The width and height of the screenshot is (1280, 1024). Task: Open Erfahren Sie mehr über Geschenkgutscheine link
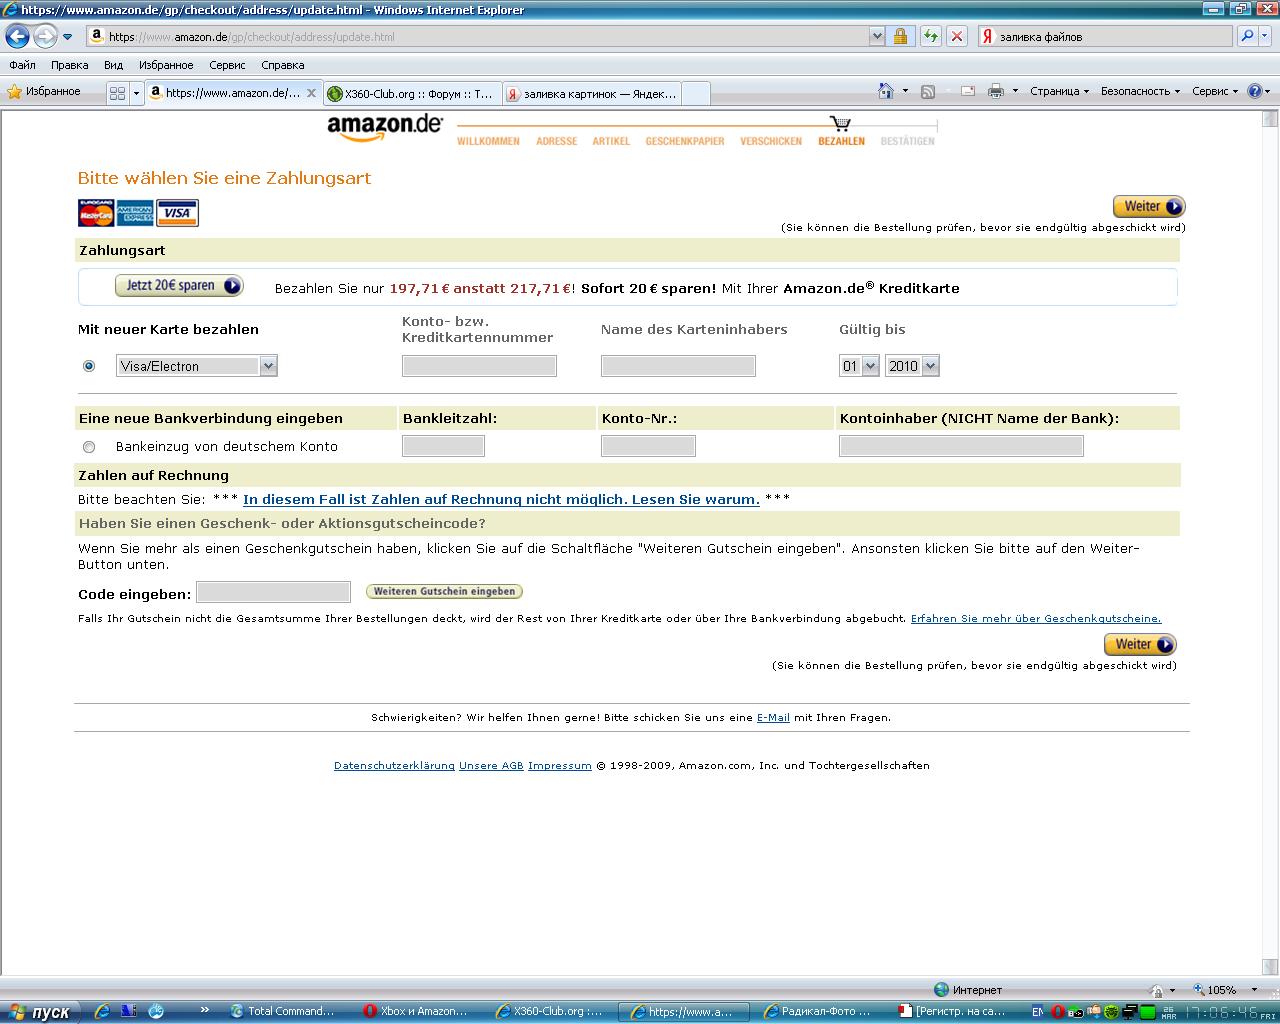point(1036,619)
